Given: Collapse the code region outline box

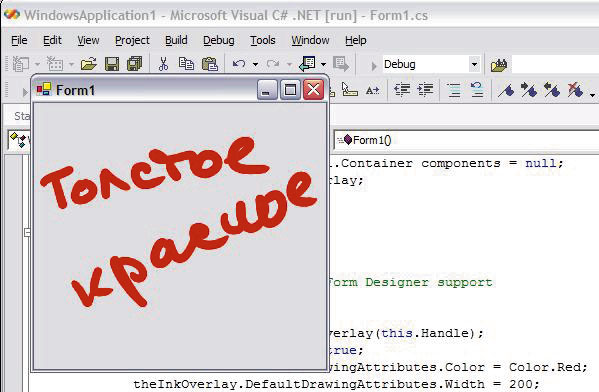Looking at the screenshot, I should coord(27,232).
